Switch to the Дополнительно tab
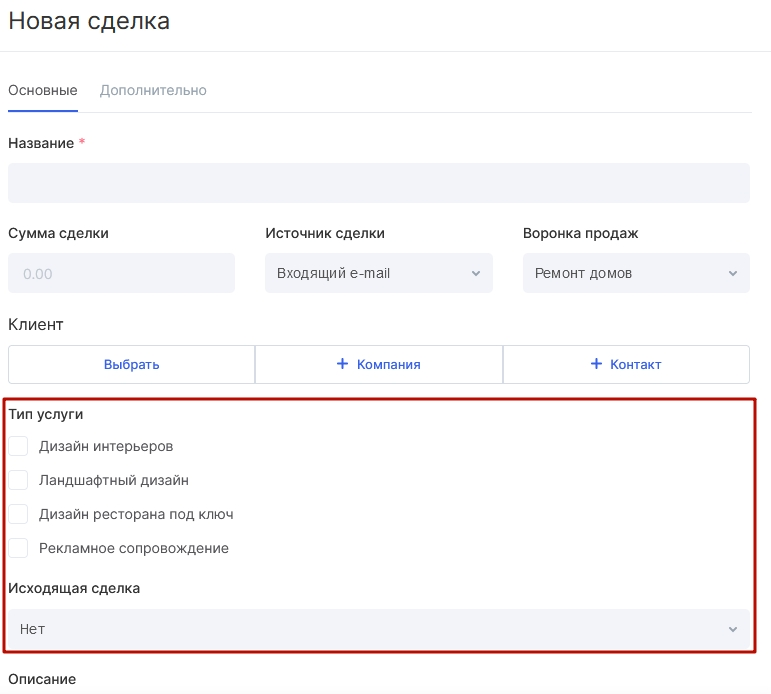The image size is (771, 694). coord(153,91)
